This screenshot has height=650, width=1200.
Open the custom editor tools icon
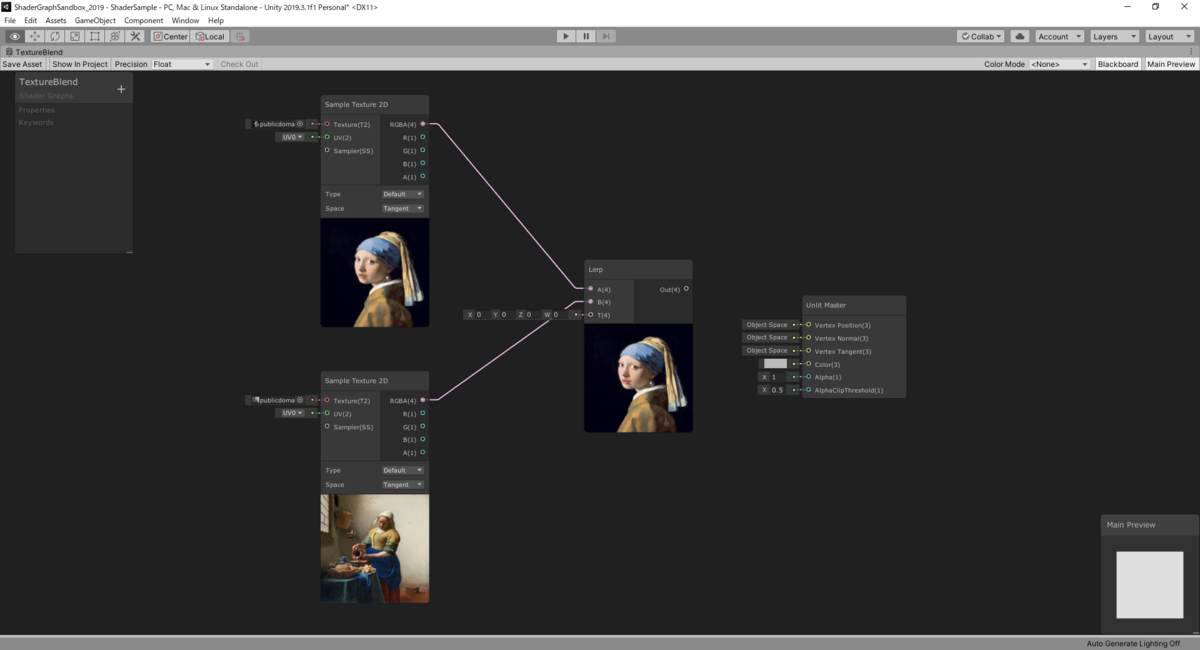tap(136, 36)
